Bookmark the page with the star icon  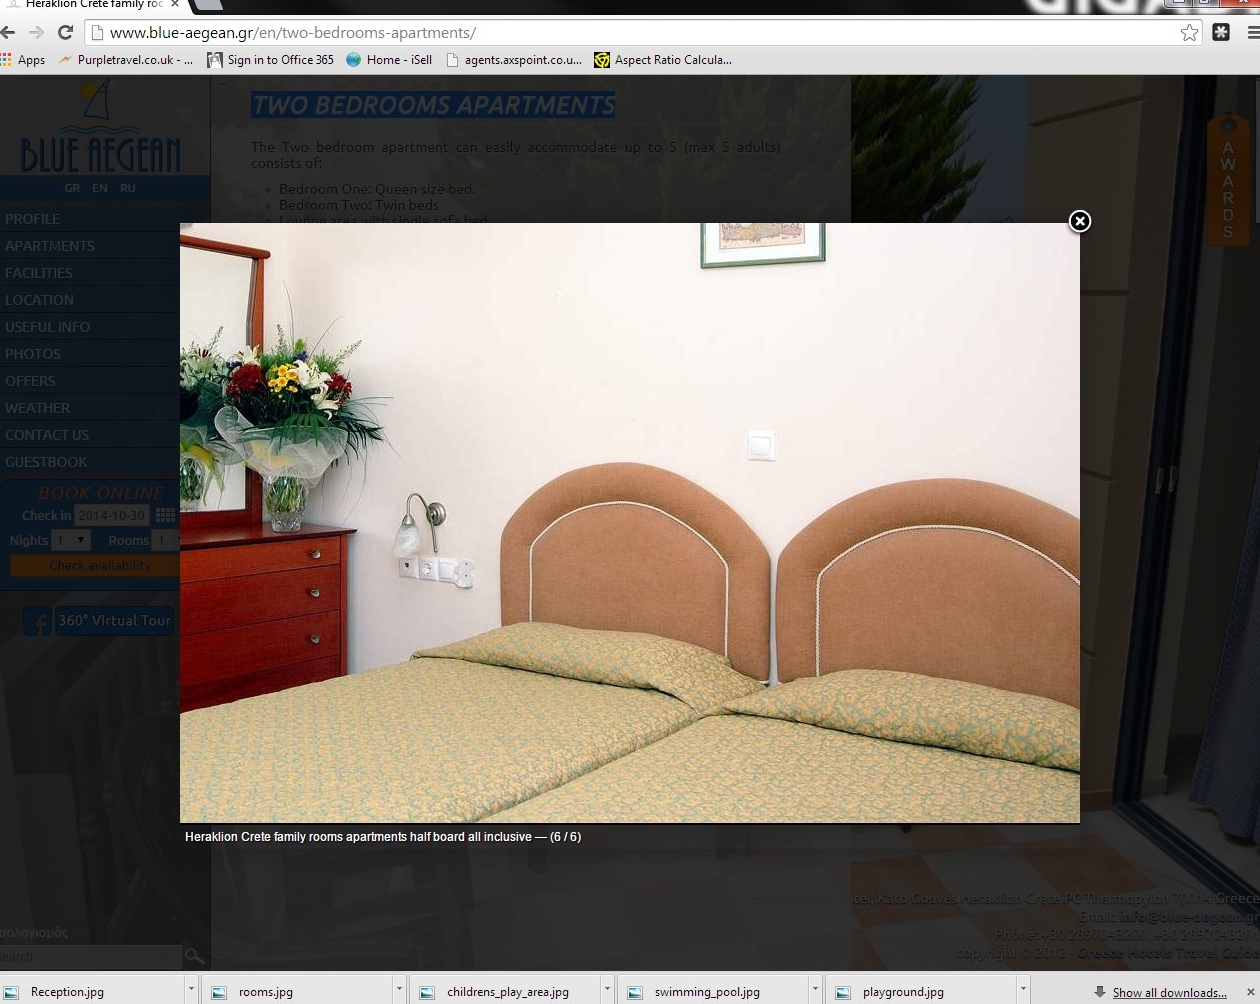(1189, 32)
